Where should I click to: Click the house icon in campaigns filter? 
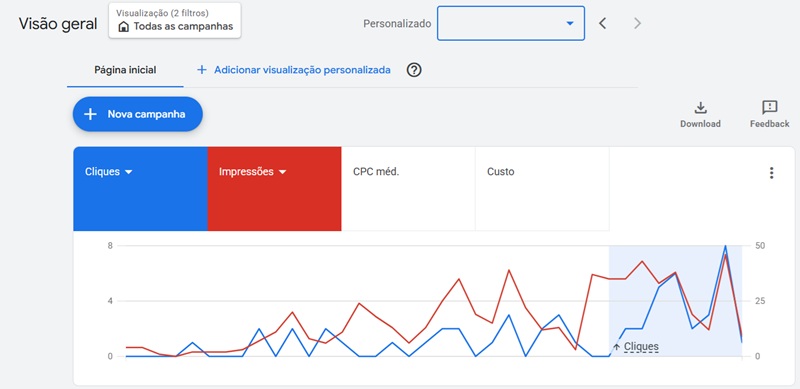click(x=123, y=27)
